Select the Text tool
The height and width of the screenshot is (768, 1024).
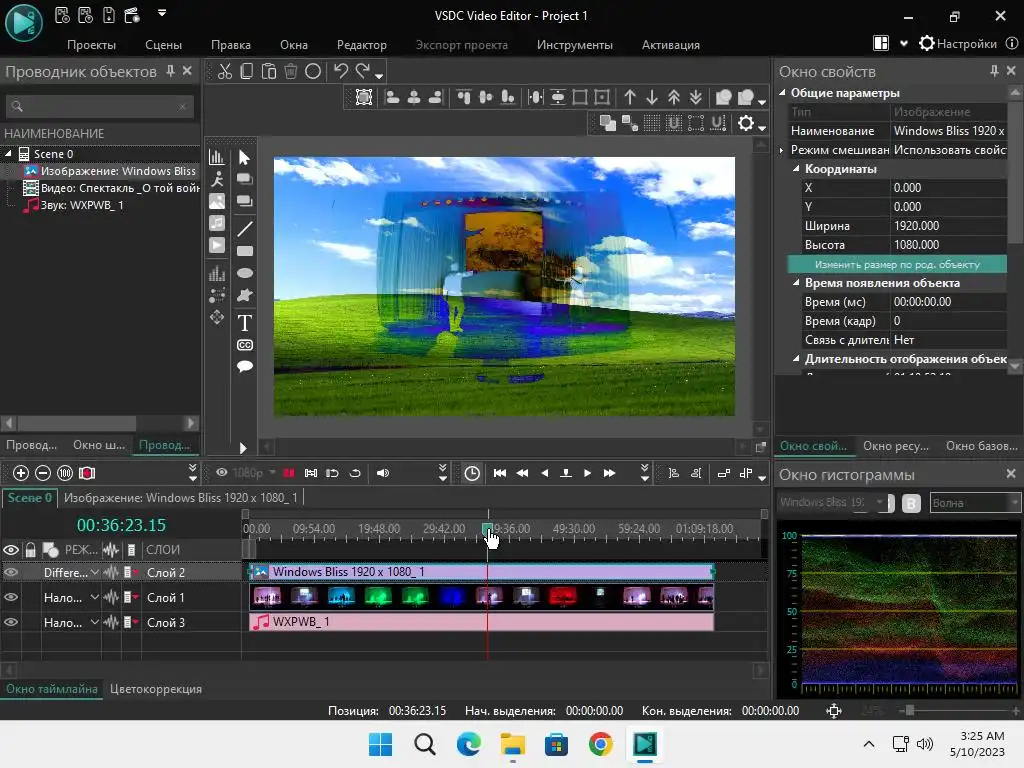(x=244, y=323)
